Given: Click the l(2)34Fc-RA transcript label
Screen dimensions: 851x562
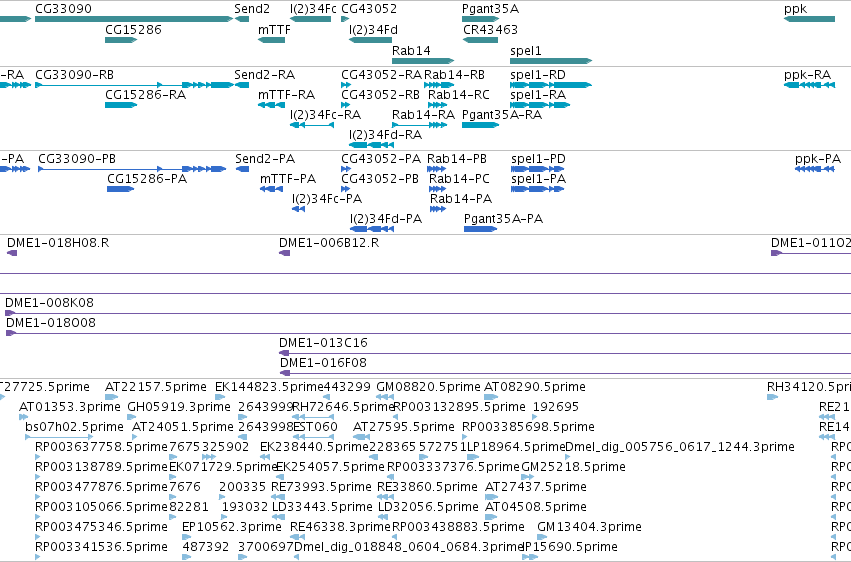Looking at the screenshot, I should pyautogui.click(x=325, y=114).
